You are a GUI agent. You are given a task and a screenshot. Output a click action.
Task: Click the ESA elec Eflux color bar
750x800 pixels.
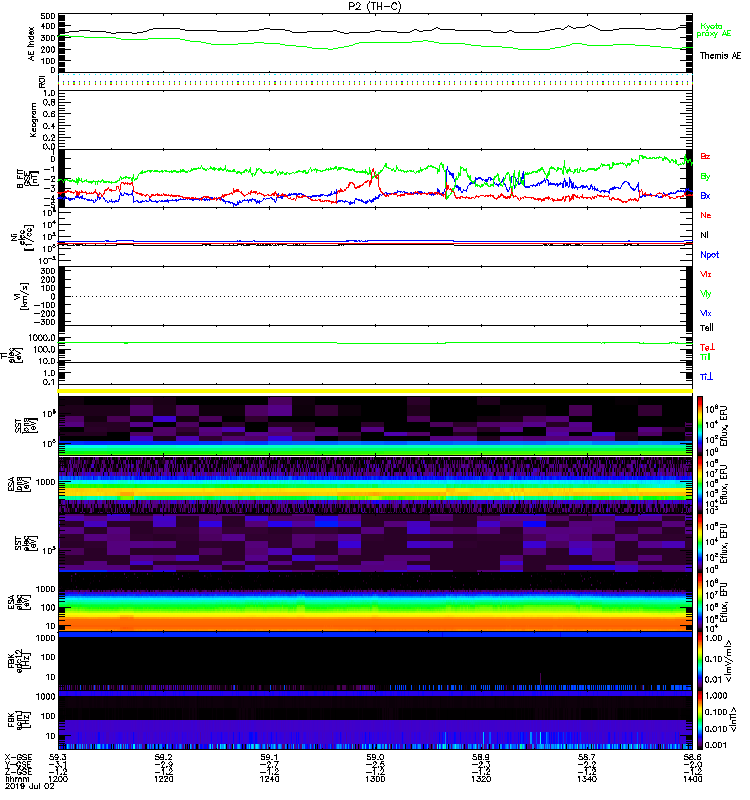tap(700, 602)
